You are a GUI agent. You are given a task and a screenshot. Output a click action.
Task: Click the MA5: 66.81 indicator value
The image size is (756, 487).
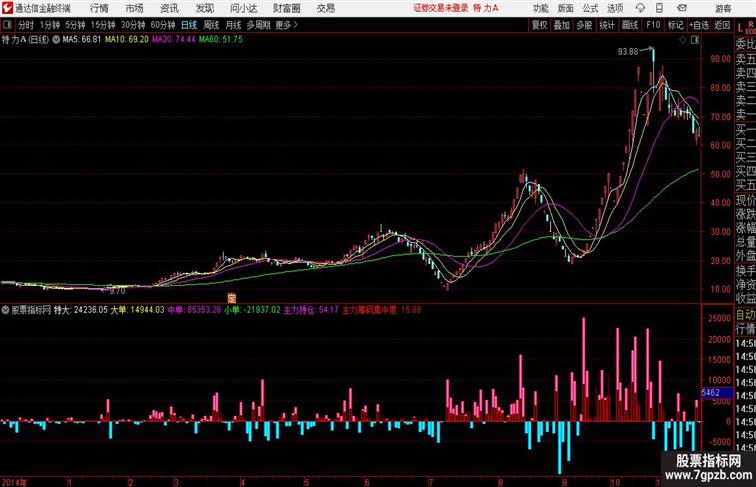tap(82, 40)
